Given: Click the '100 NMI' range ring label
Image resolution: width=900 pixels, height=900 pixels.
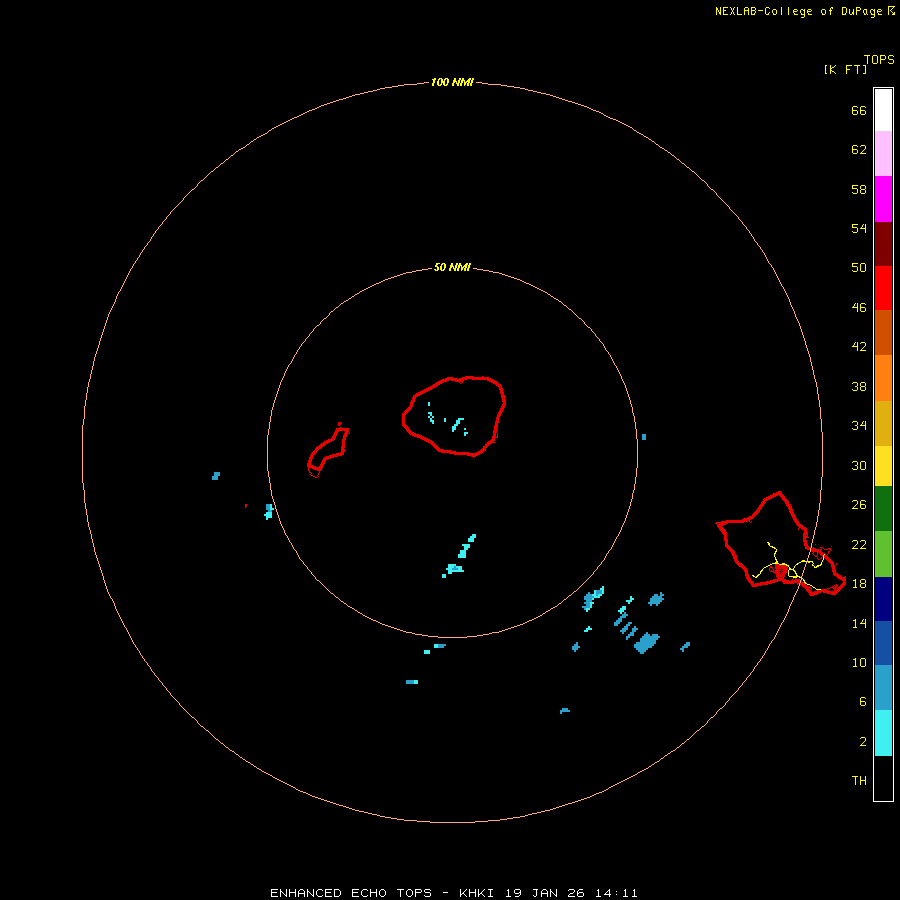Looking at the screenshot, I should click(452, 82).
